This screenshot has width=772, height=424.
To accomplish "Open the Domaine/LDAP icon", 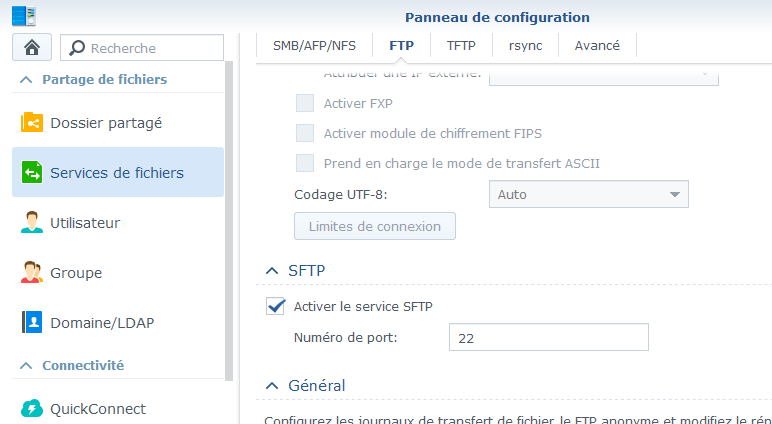I will pos(32,323).
